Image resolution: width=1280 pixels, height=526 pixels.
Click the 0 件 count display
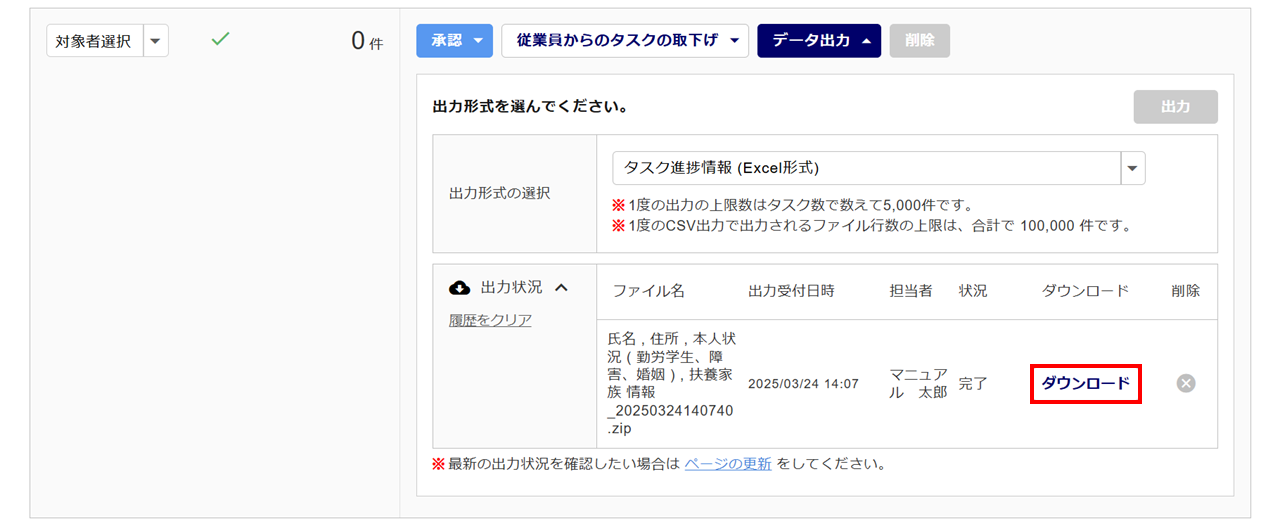pos(366,41)
